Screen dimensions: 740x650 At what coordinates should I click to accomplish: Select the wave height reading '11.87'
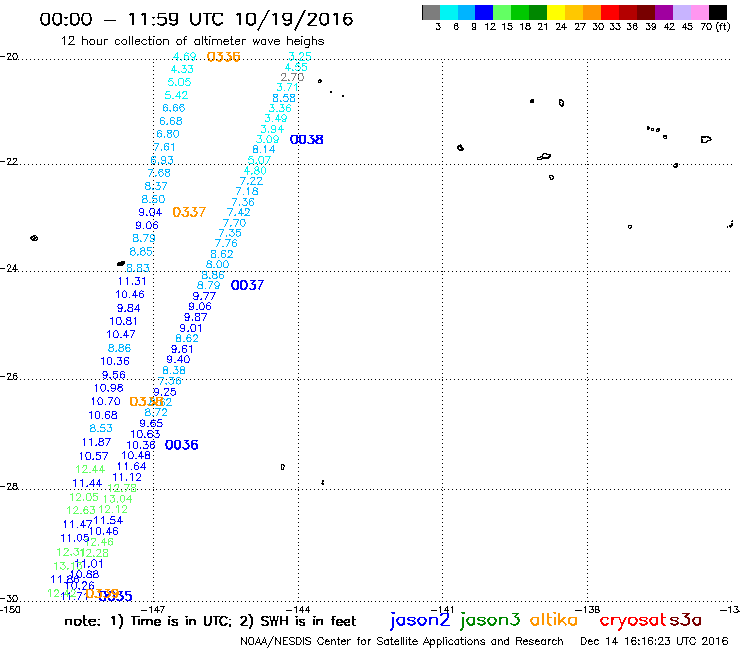click(96, 442)
